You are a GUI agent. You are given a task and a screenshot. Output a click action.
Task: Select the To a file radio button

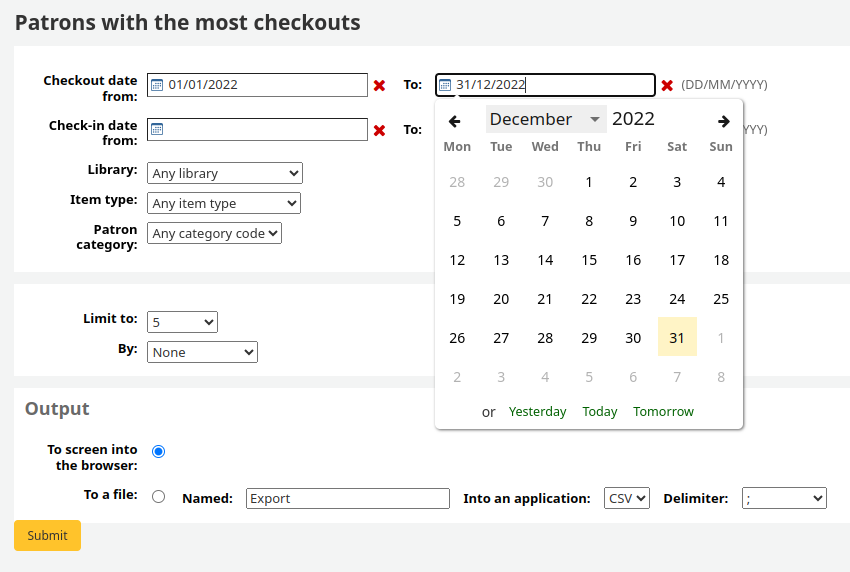[158, 496]
